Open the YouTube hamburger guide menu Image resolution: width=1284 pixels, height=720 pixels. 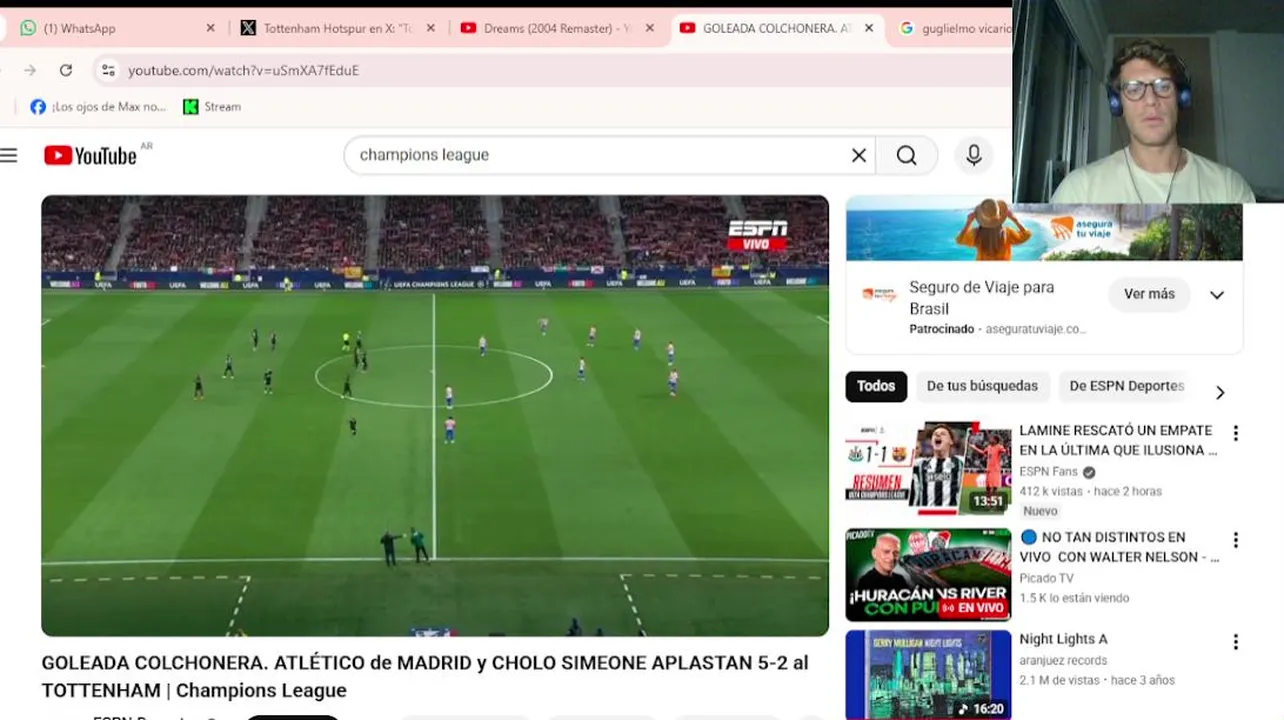click(9, 155)
